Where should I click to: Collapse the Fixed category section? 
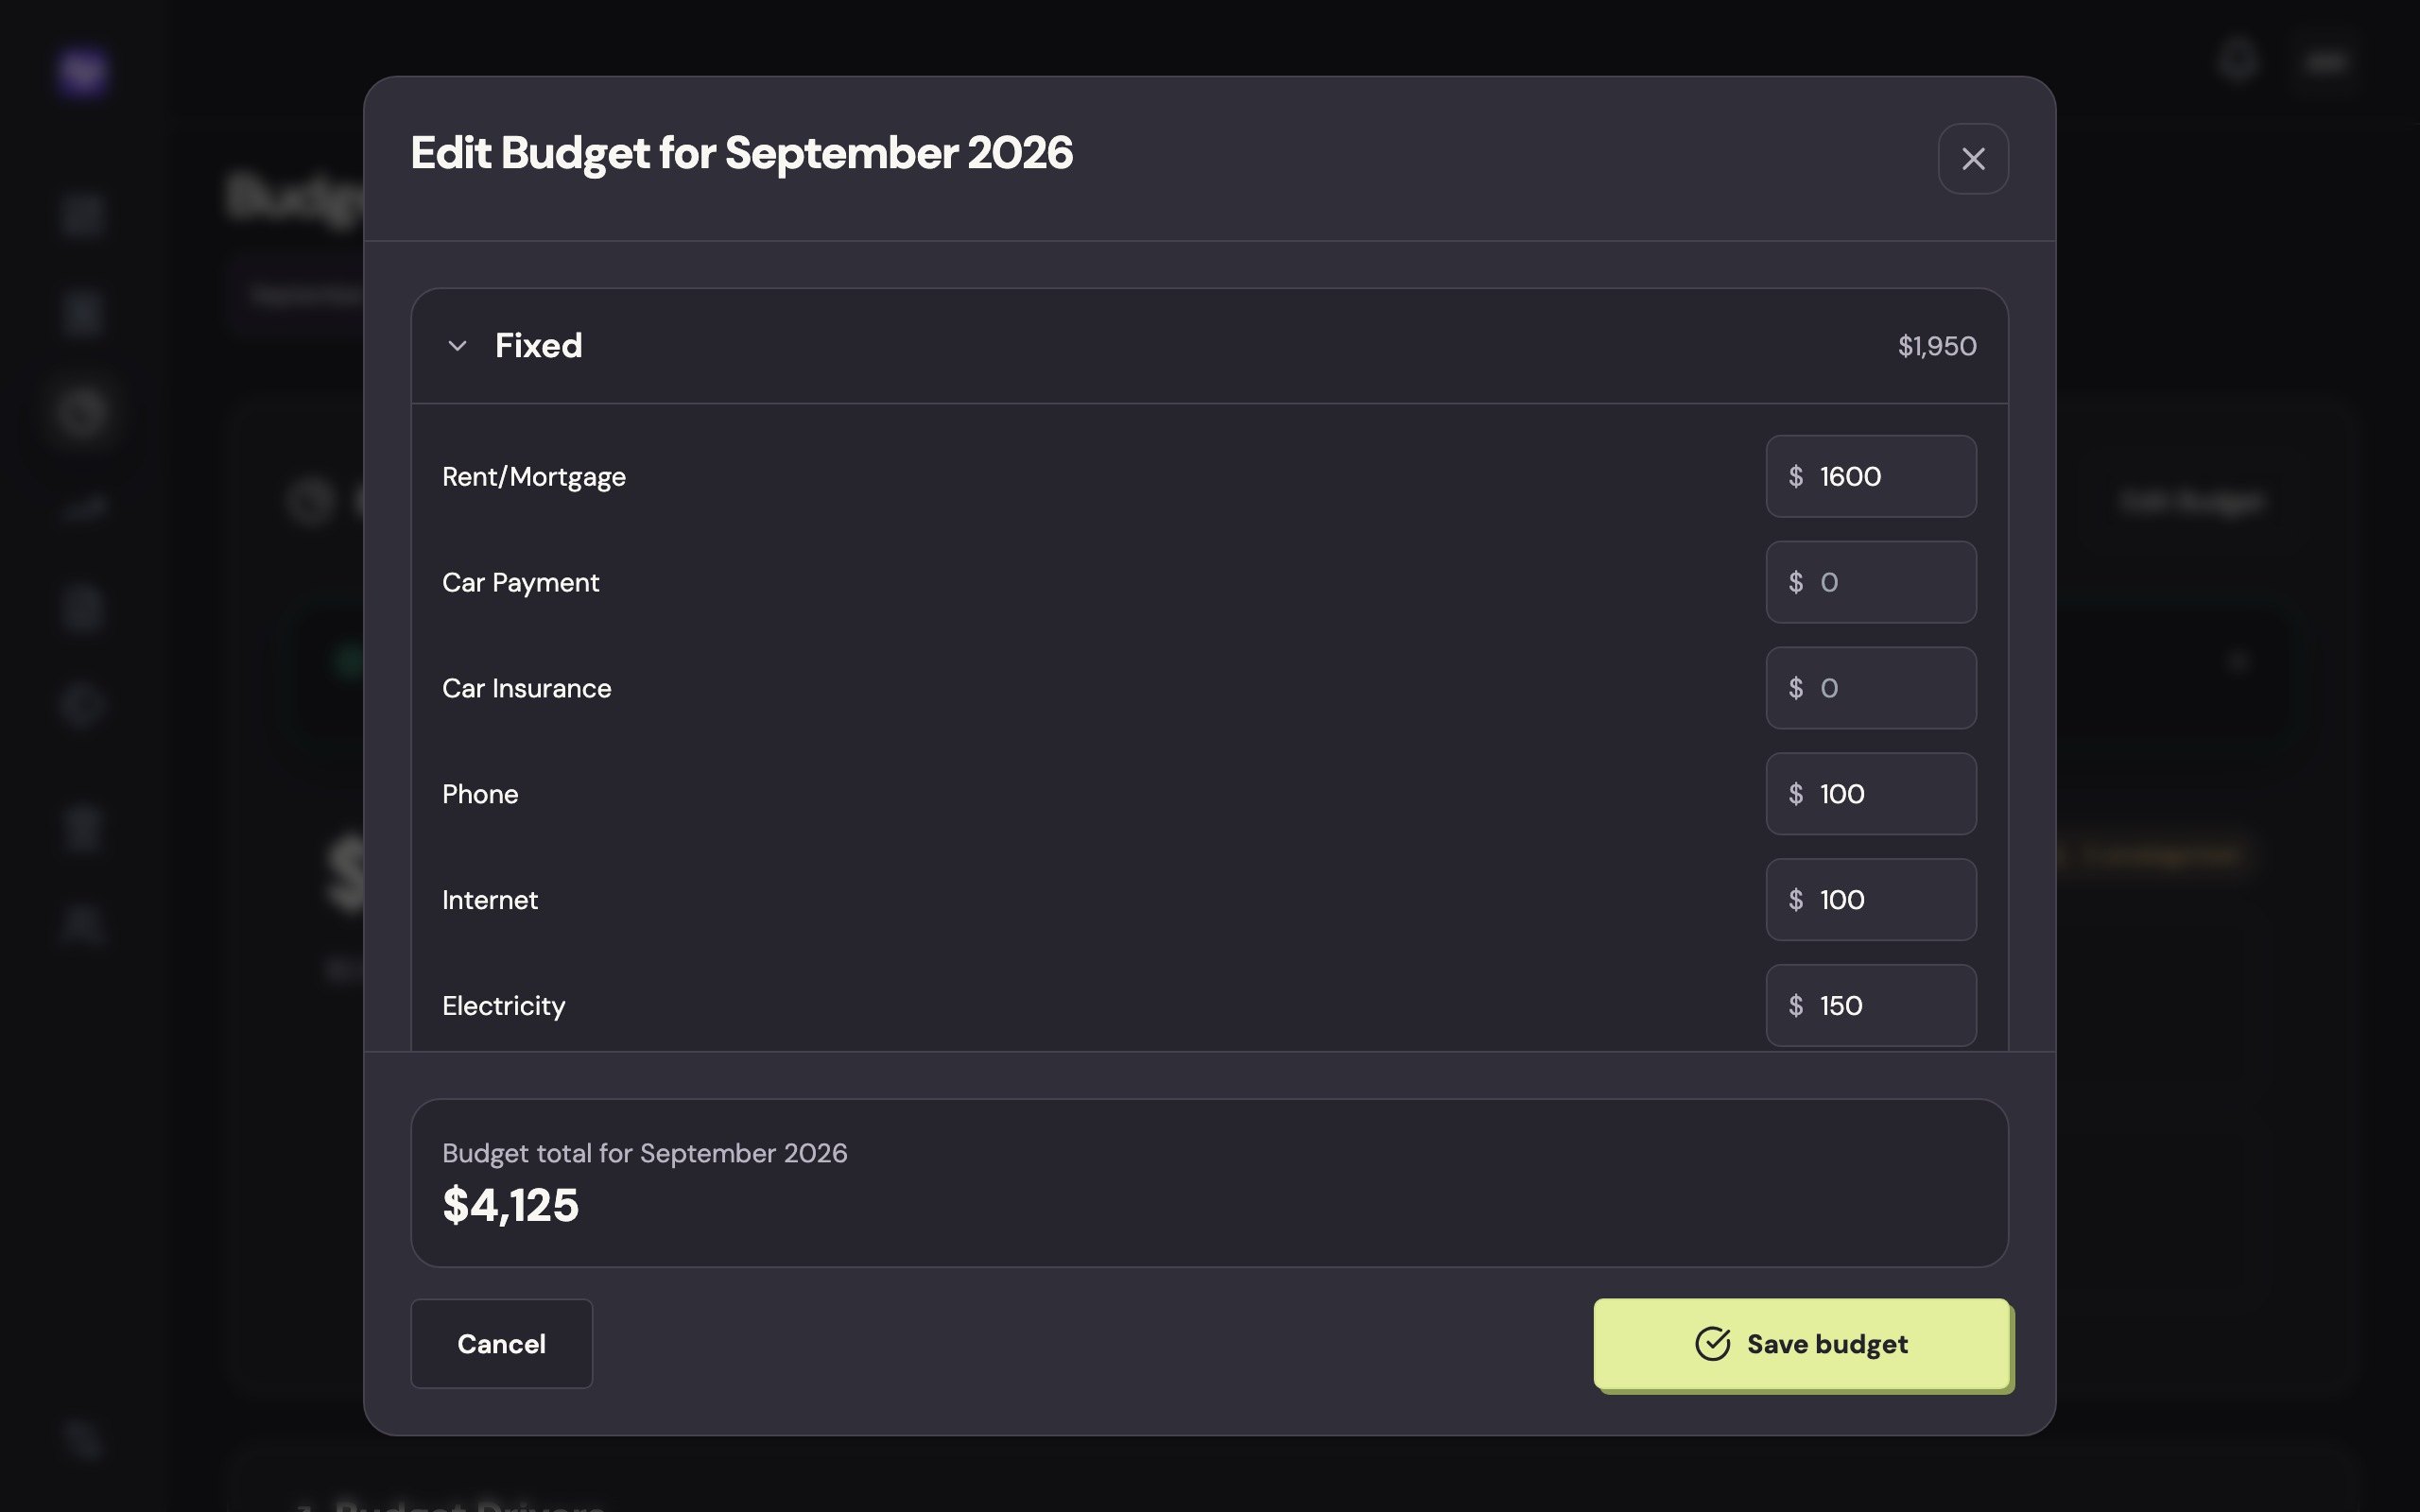(457, 346)
